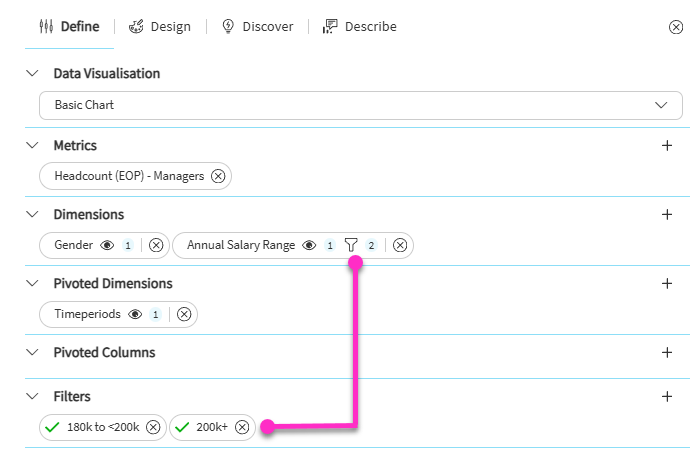Add a new metric with plus icon
This screenshot has width=698, height=449.
[667, 145]
